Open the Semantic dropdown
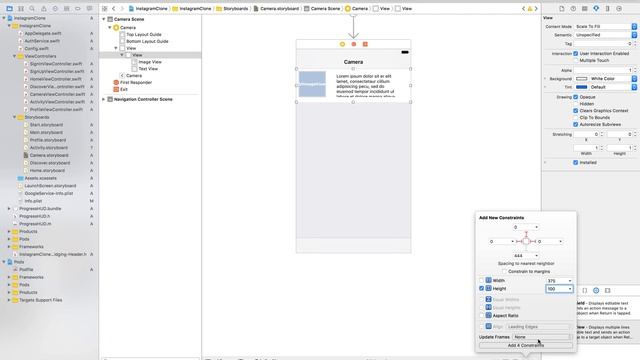Image resolution: width=640 pixels, height=360 pixels. (605, 35)
